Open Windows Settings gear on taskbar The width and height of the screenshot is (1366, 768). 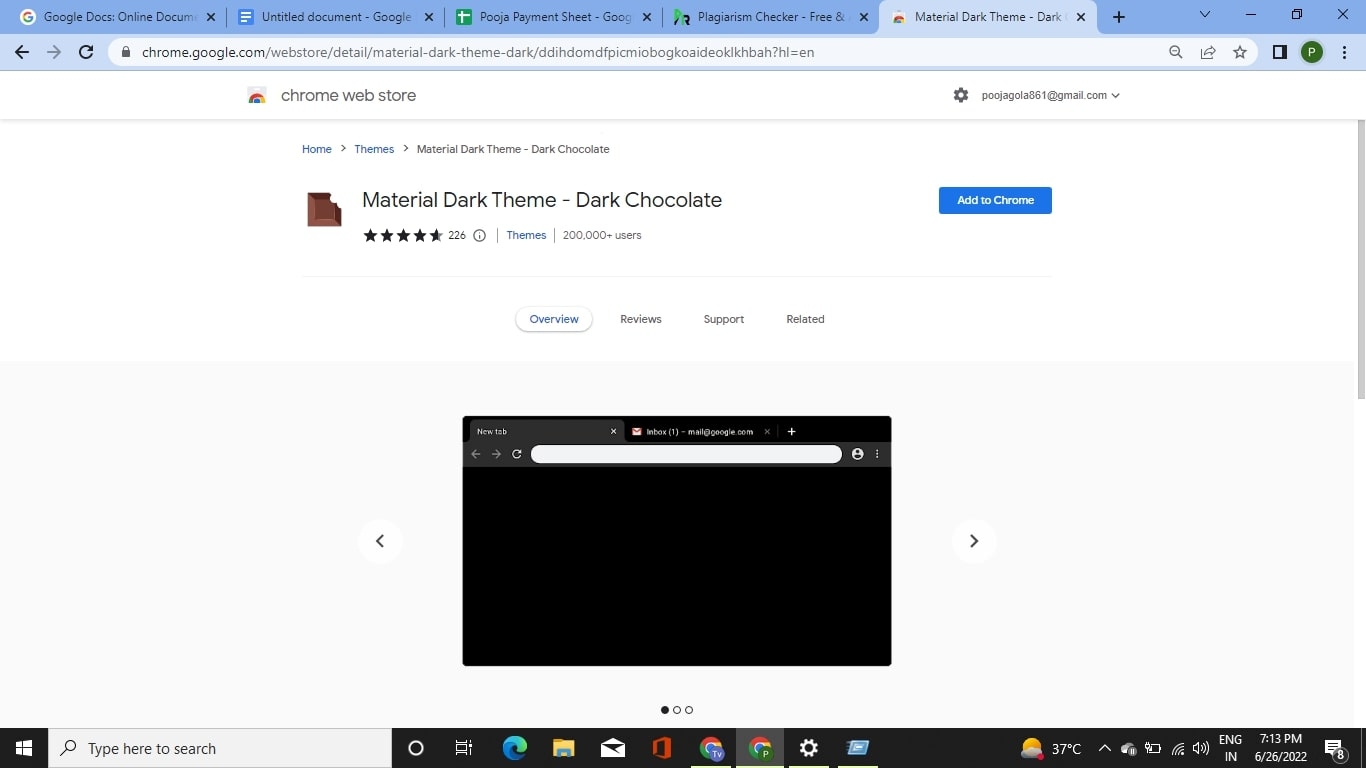(809, 748)
